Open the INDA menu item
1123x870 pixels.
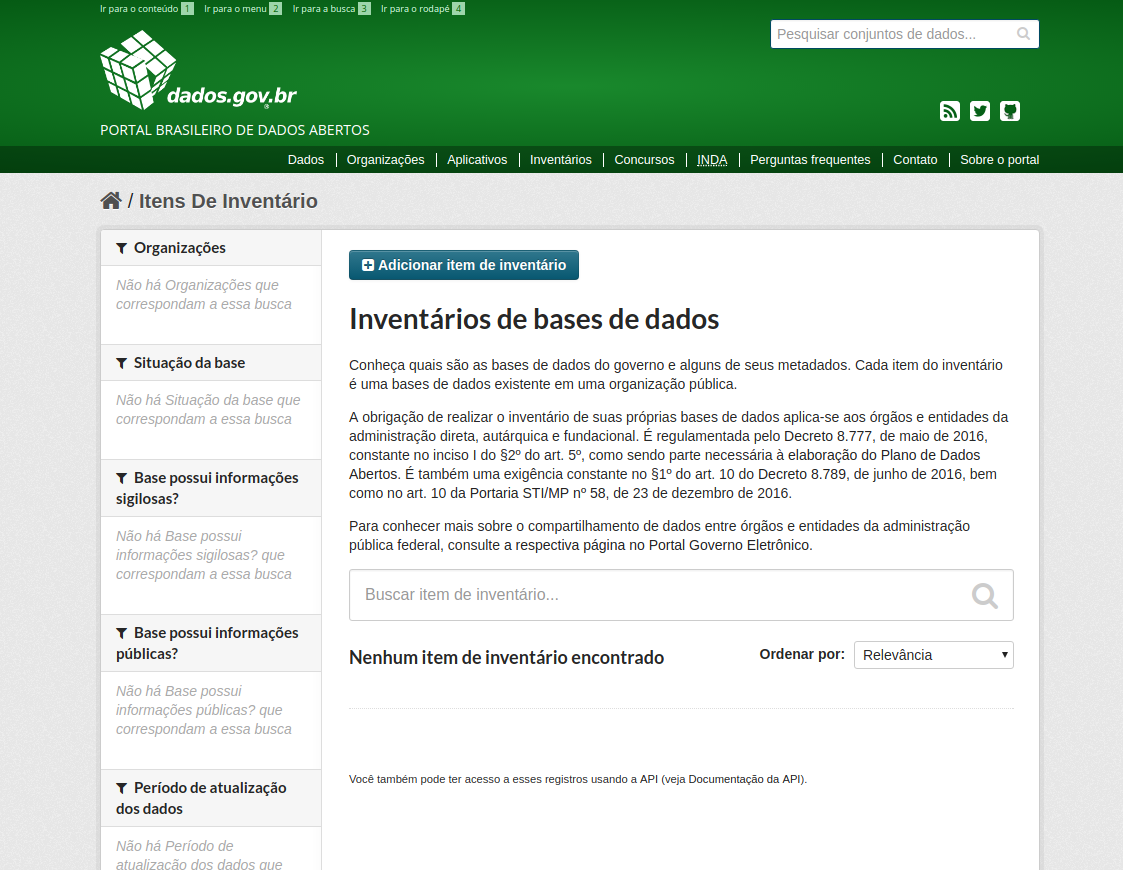coord(712,160)
